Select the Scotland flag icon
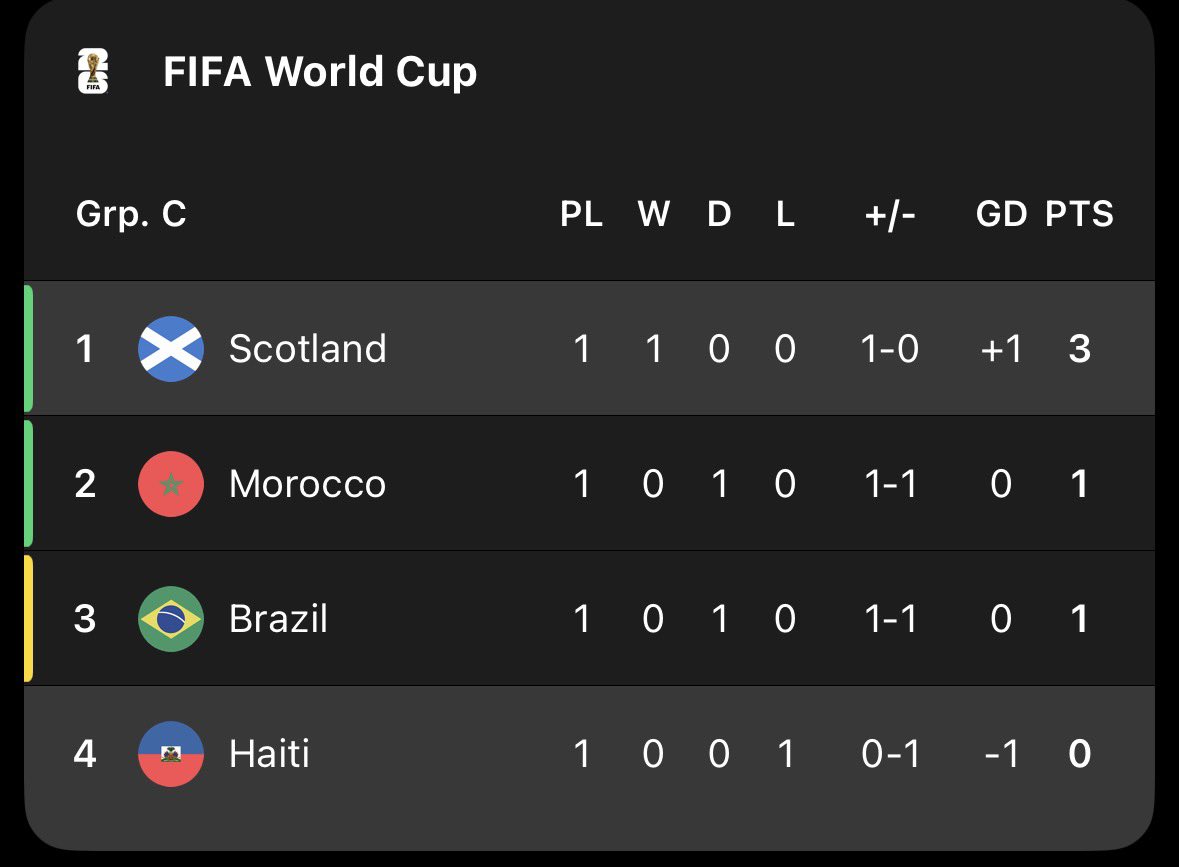The width and height of the screenshot is (1179, 867). [x=171, y=349]
